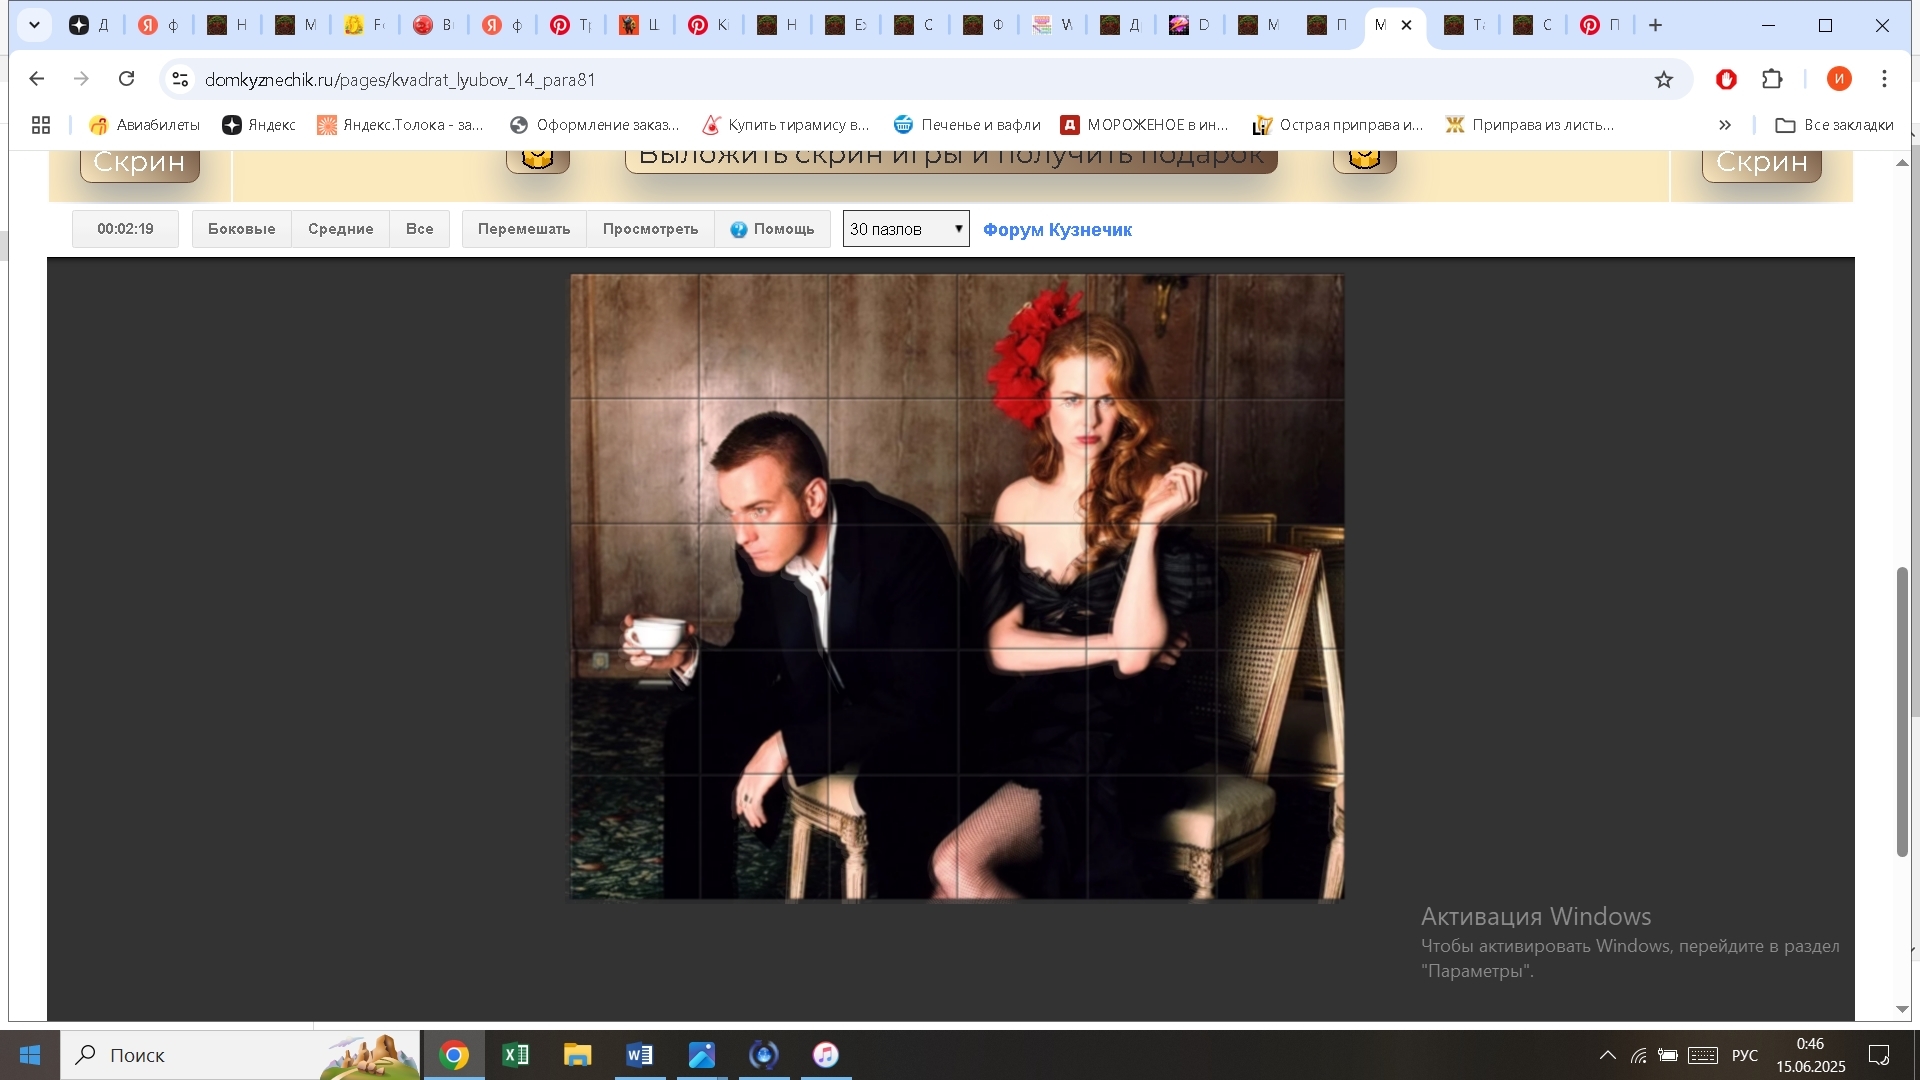Open the Windows Start menu
1920x1080 pixels.
[30, 1055]
